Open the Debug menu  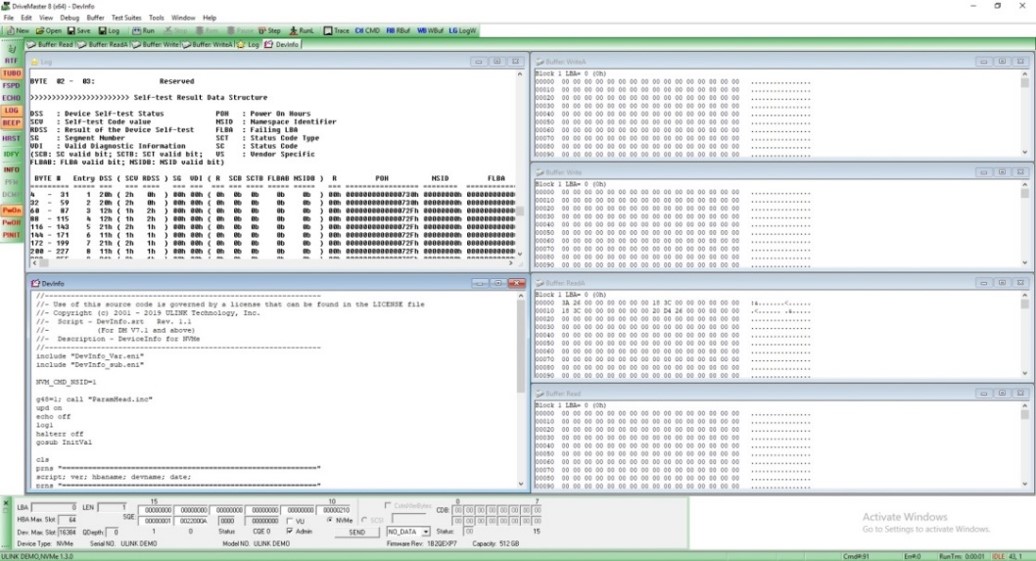pyautogui.click(x=69, y=18)
